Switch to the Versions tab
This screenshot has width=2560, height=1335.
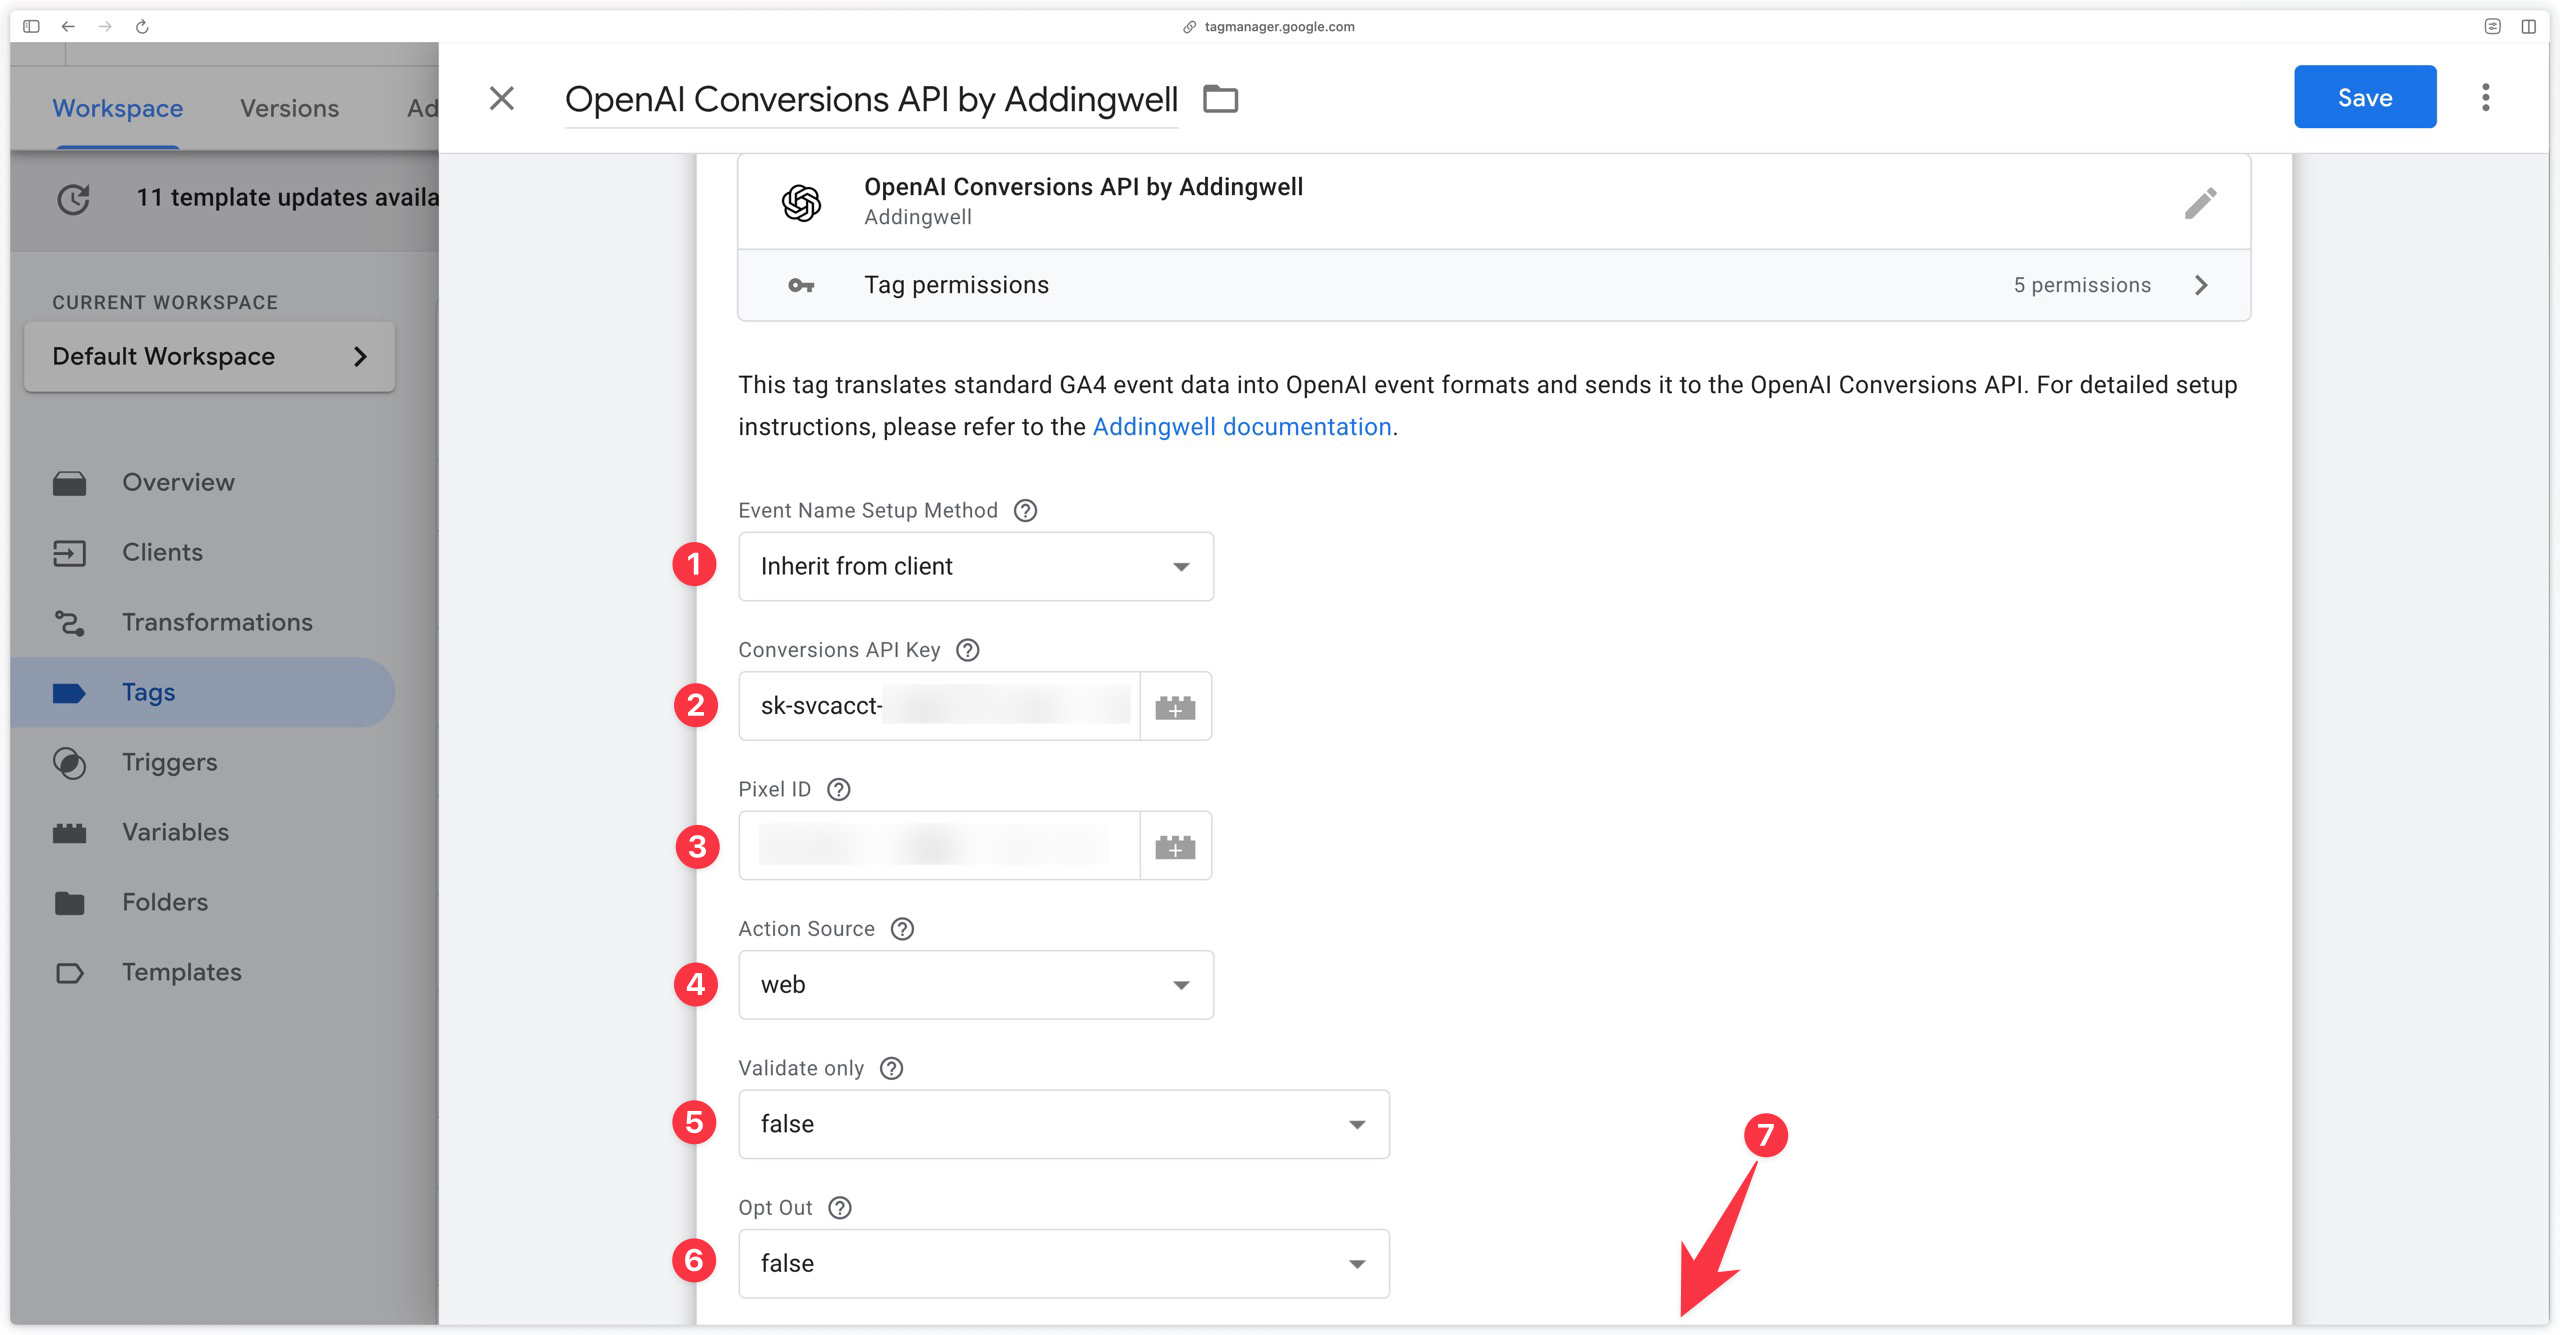point(289,108)
